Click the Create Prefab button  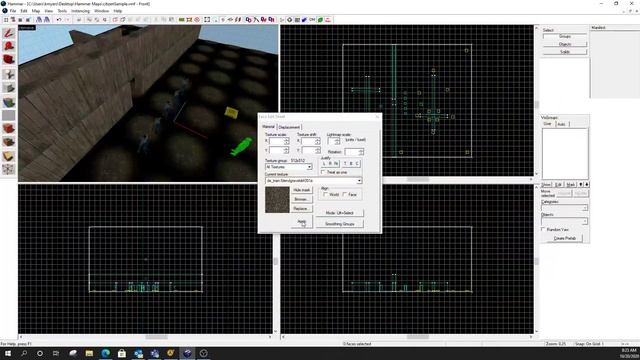pos(565,238)
